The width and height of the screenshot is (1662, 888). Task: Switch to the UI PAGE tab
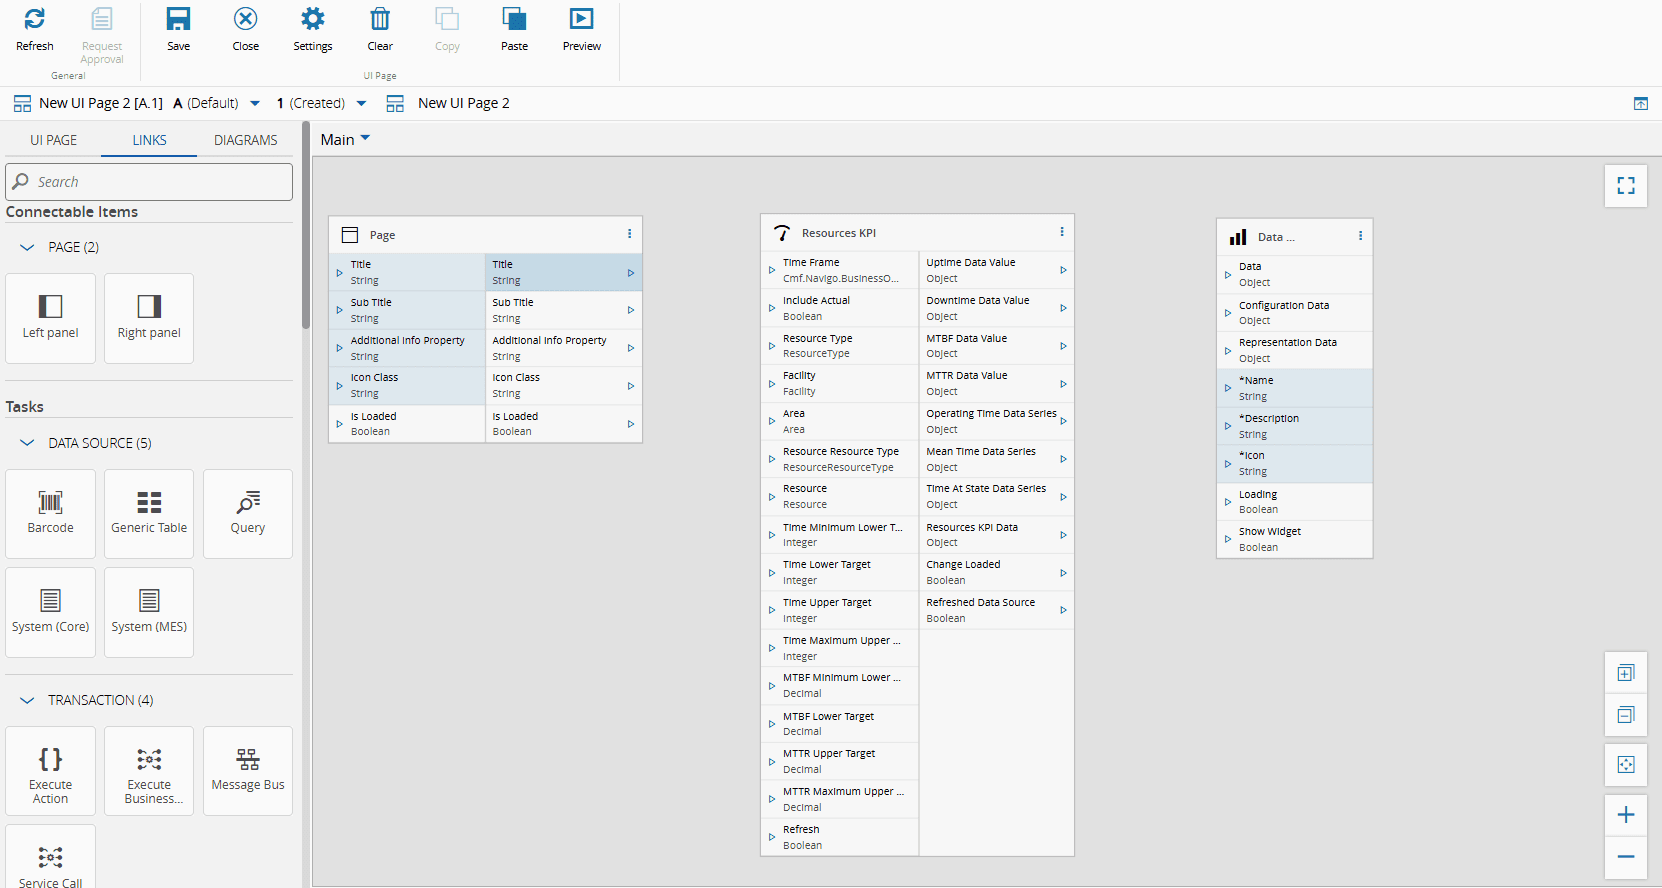[x=53, y=140]
